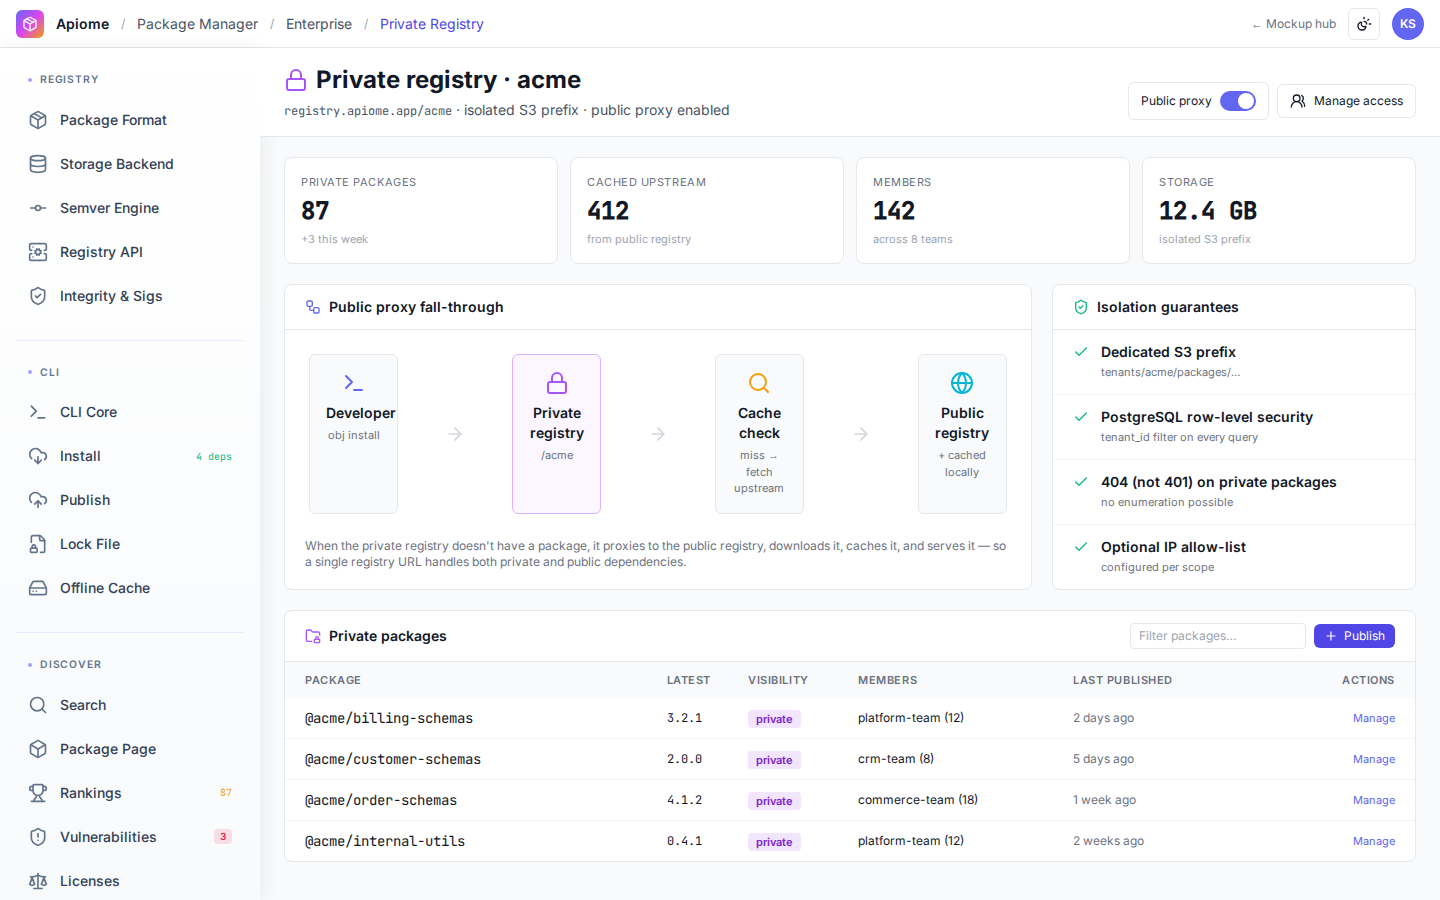Click the Vulnerabilities count badge 3
The height and width of the screenshot is (900, 1440).
point(223,837)
